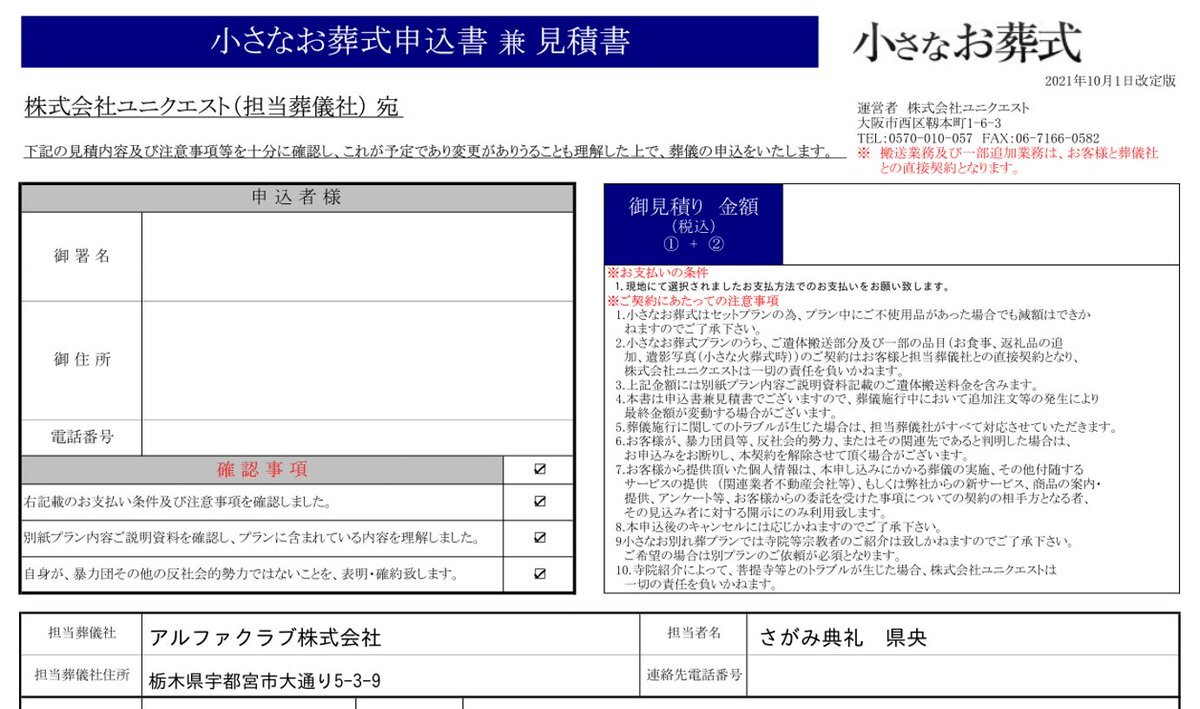Select the TEL:0570-010-057 FAX line
Viewport: 1200px width, 709px height.
[x=978, y=138]
